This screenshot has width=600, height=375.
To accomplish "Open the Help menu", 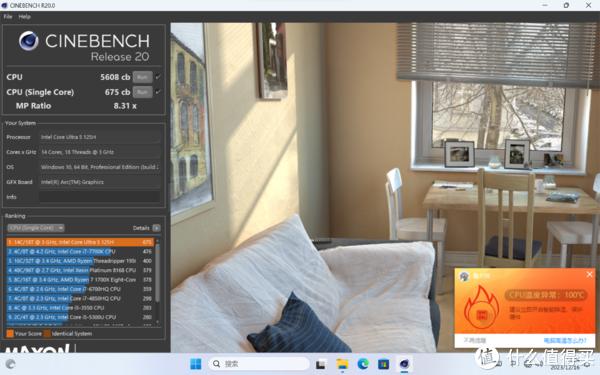I will (24, 16).
